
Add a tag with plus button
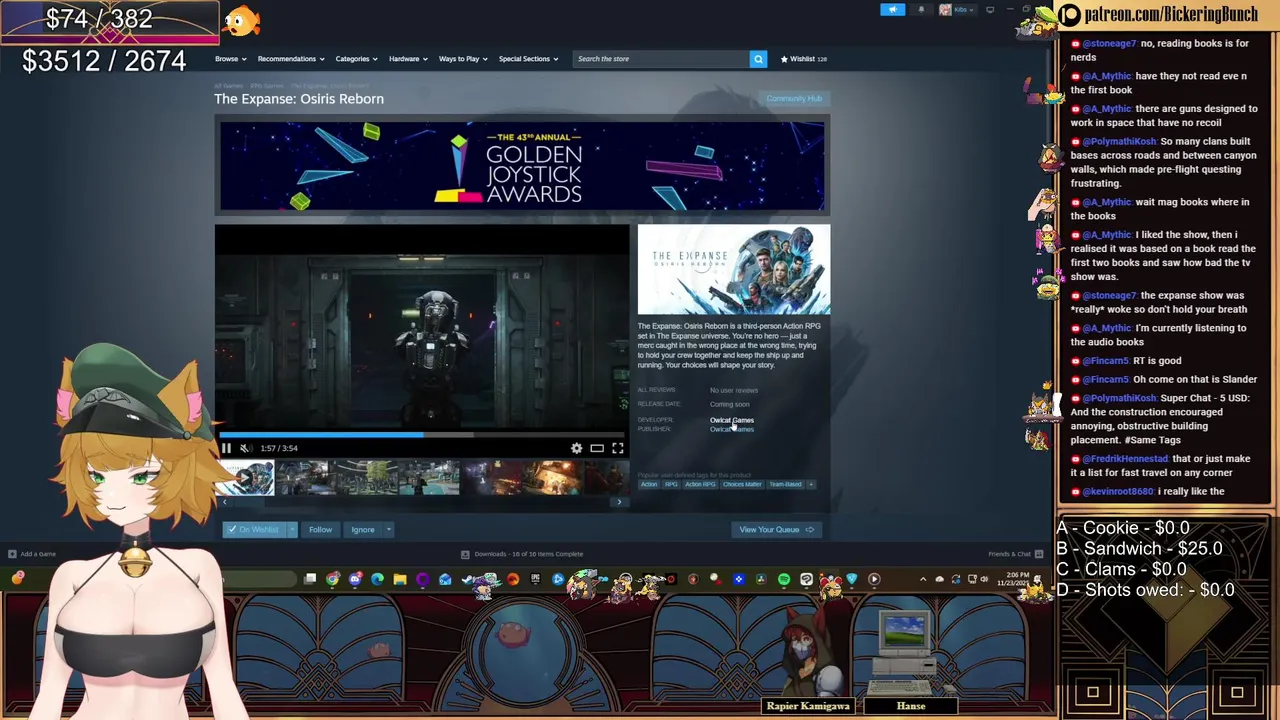811,484
